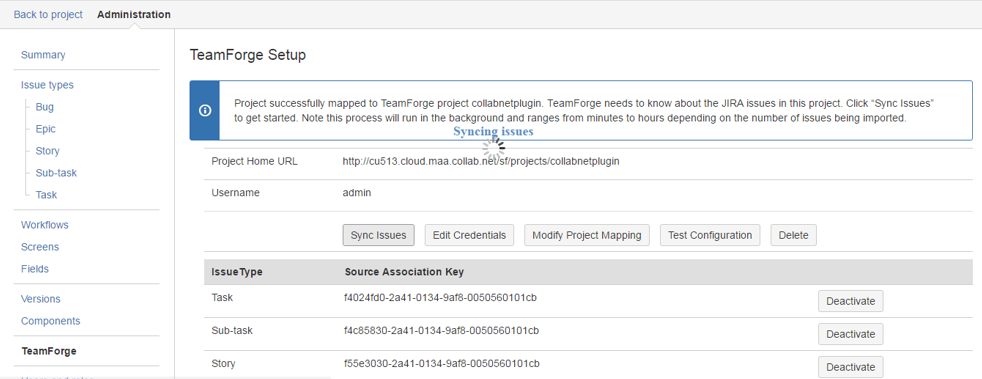Click the Syncing issues loading spinner

(x=494, y=148)
